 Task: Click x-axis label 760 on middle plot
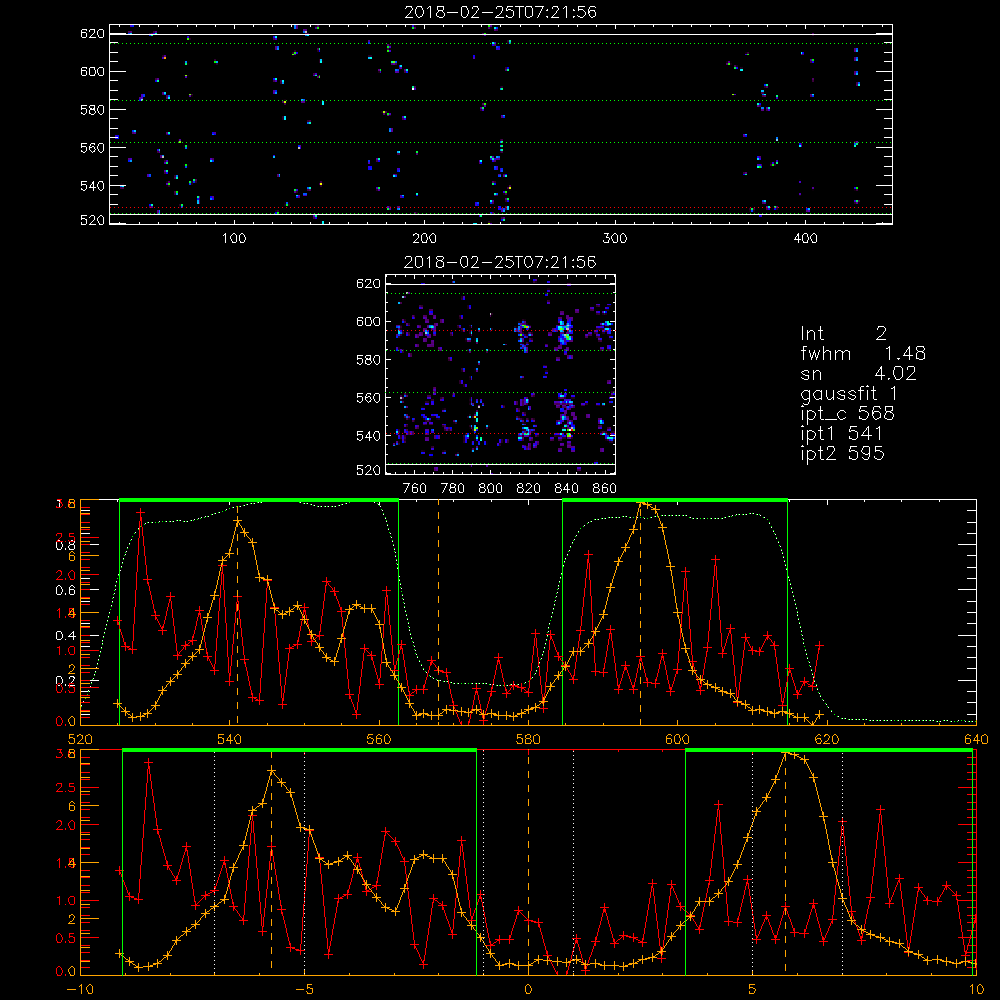pos(415,489)
